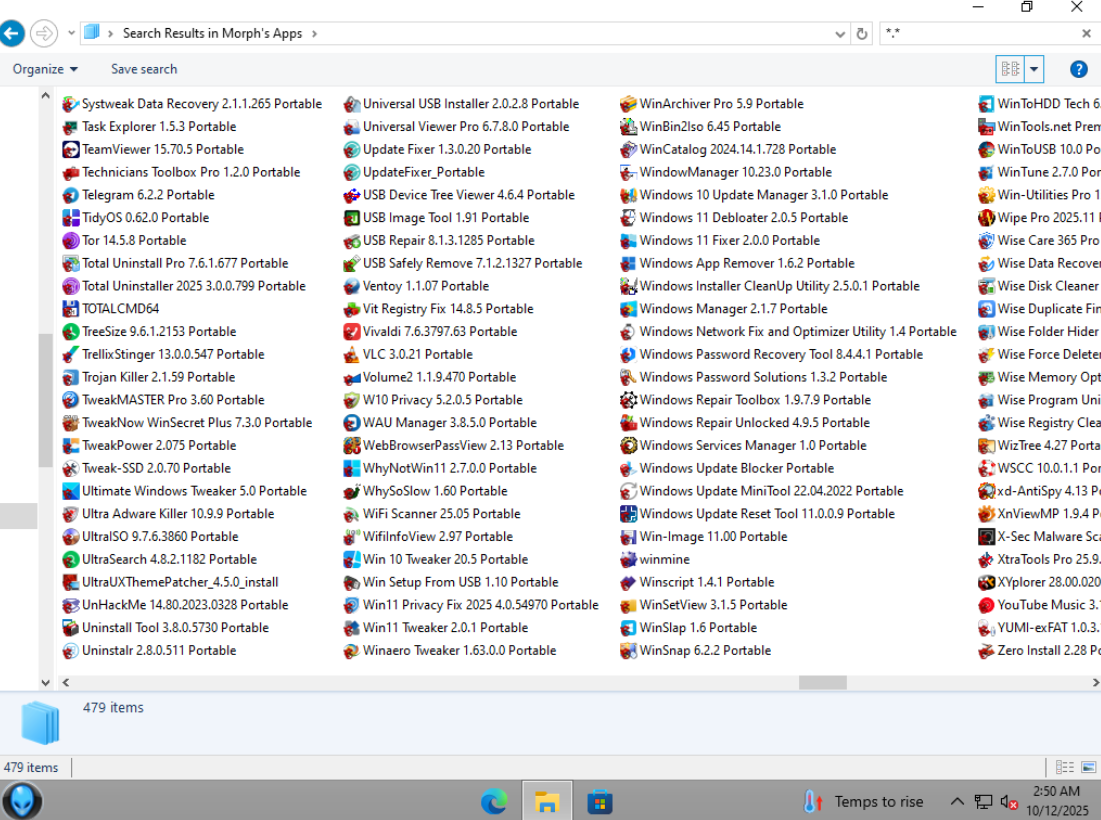Open the address bar history dropdown
This screenshot has height=820, width=1101.
click(x=840, y=34)
